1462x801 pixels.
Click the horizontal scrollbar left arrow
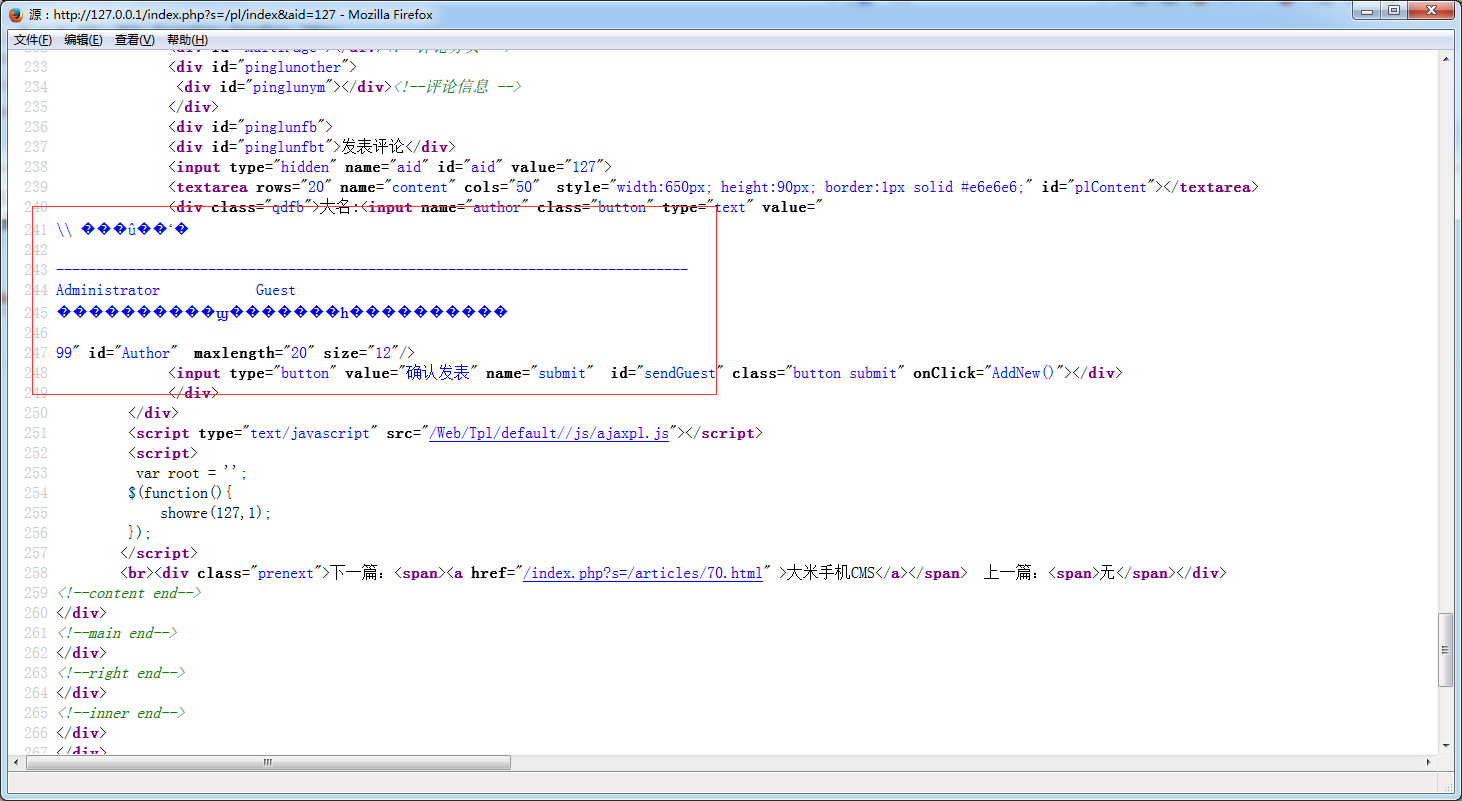[14, 762]
